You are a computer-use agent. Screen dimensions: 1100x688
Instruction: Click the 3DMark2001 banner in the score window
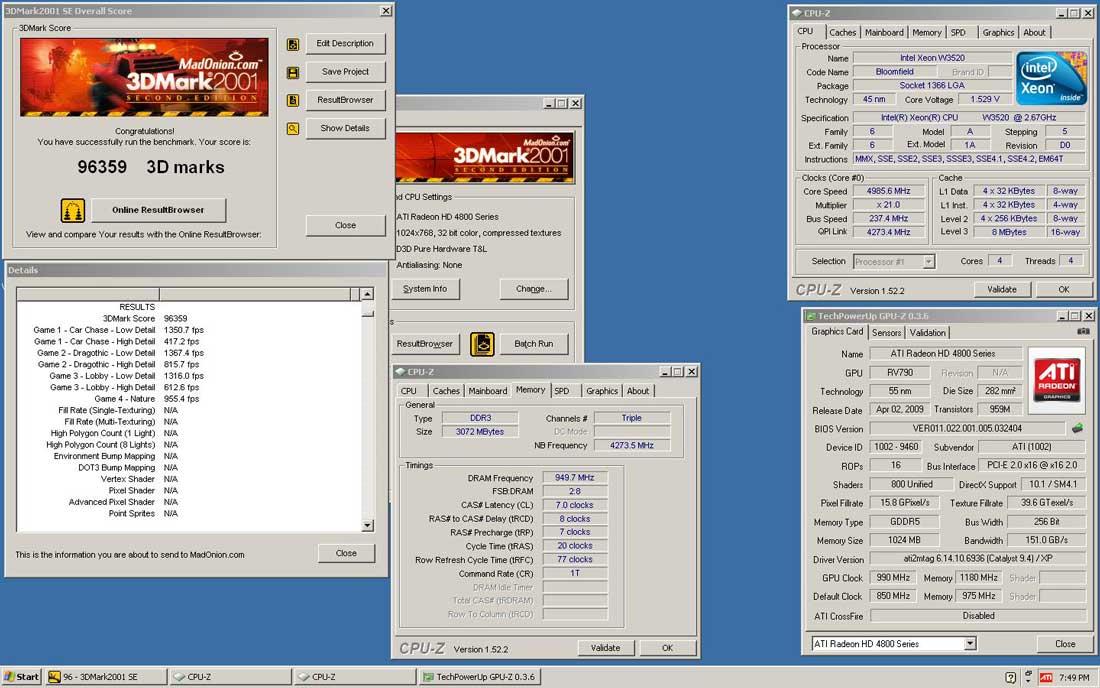pos(145,77)
